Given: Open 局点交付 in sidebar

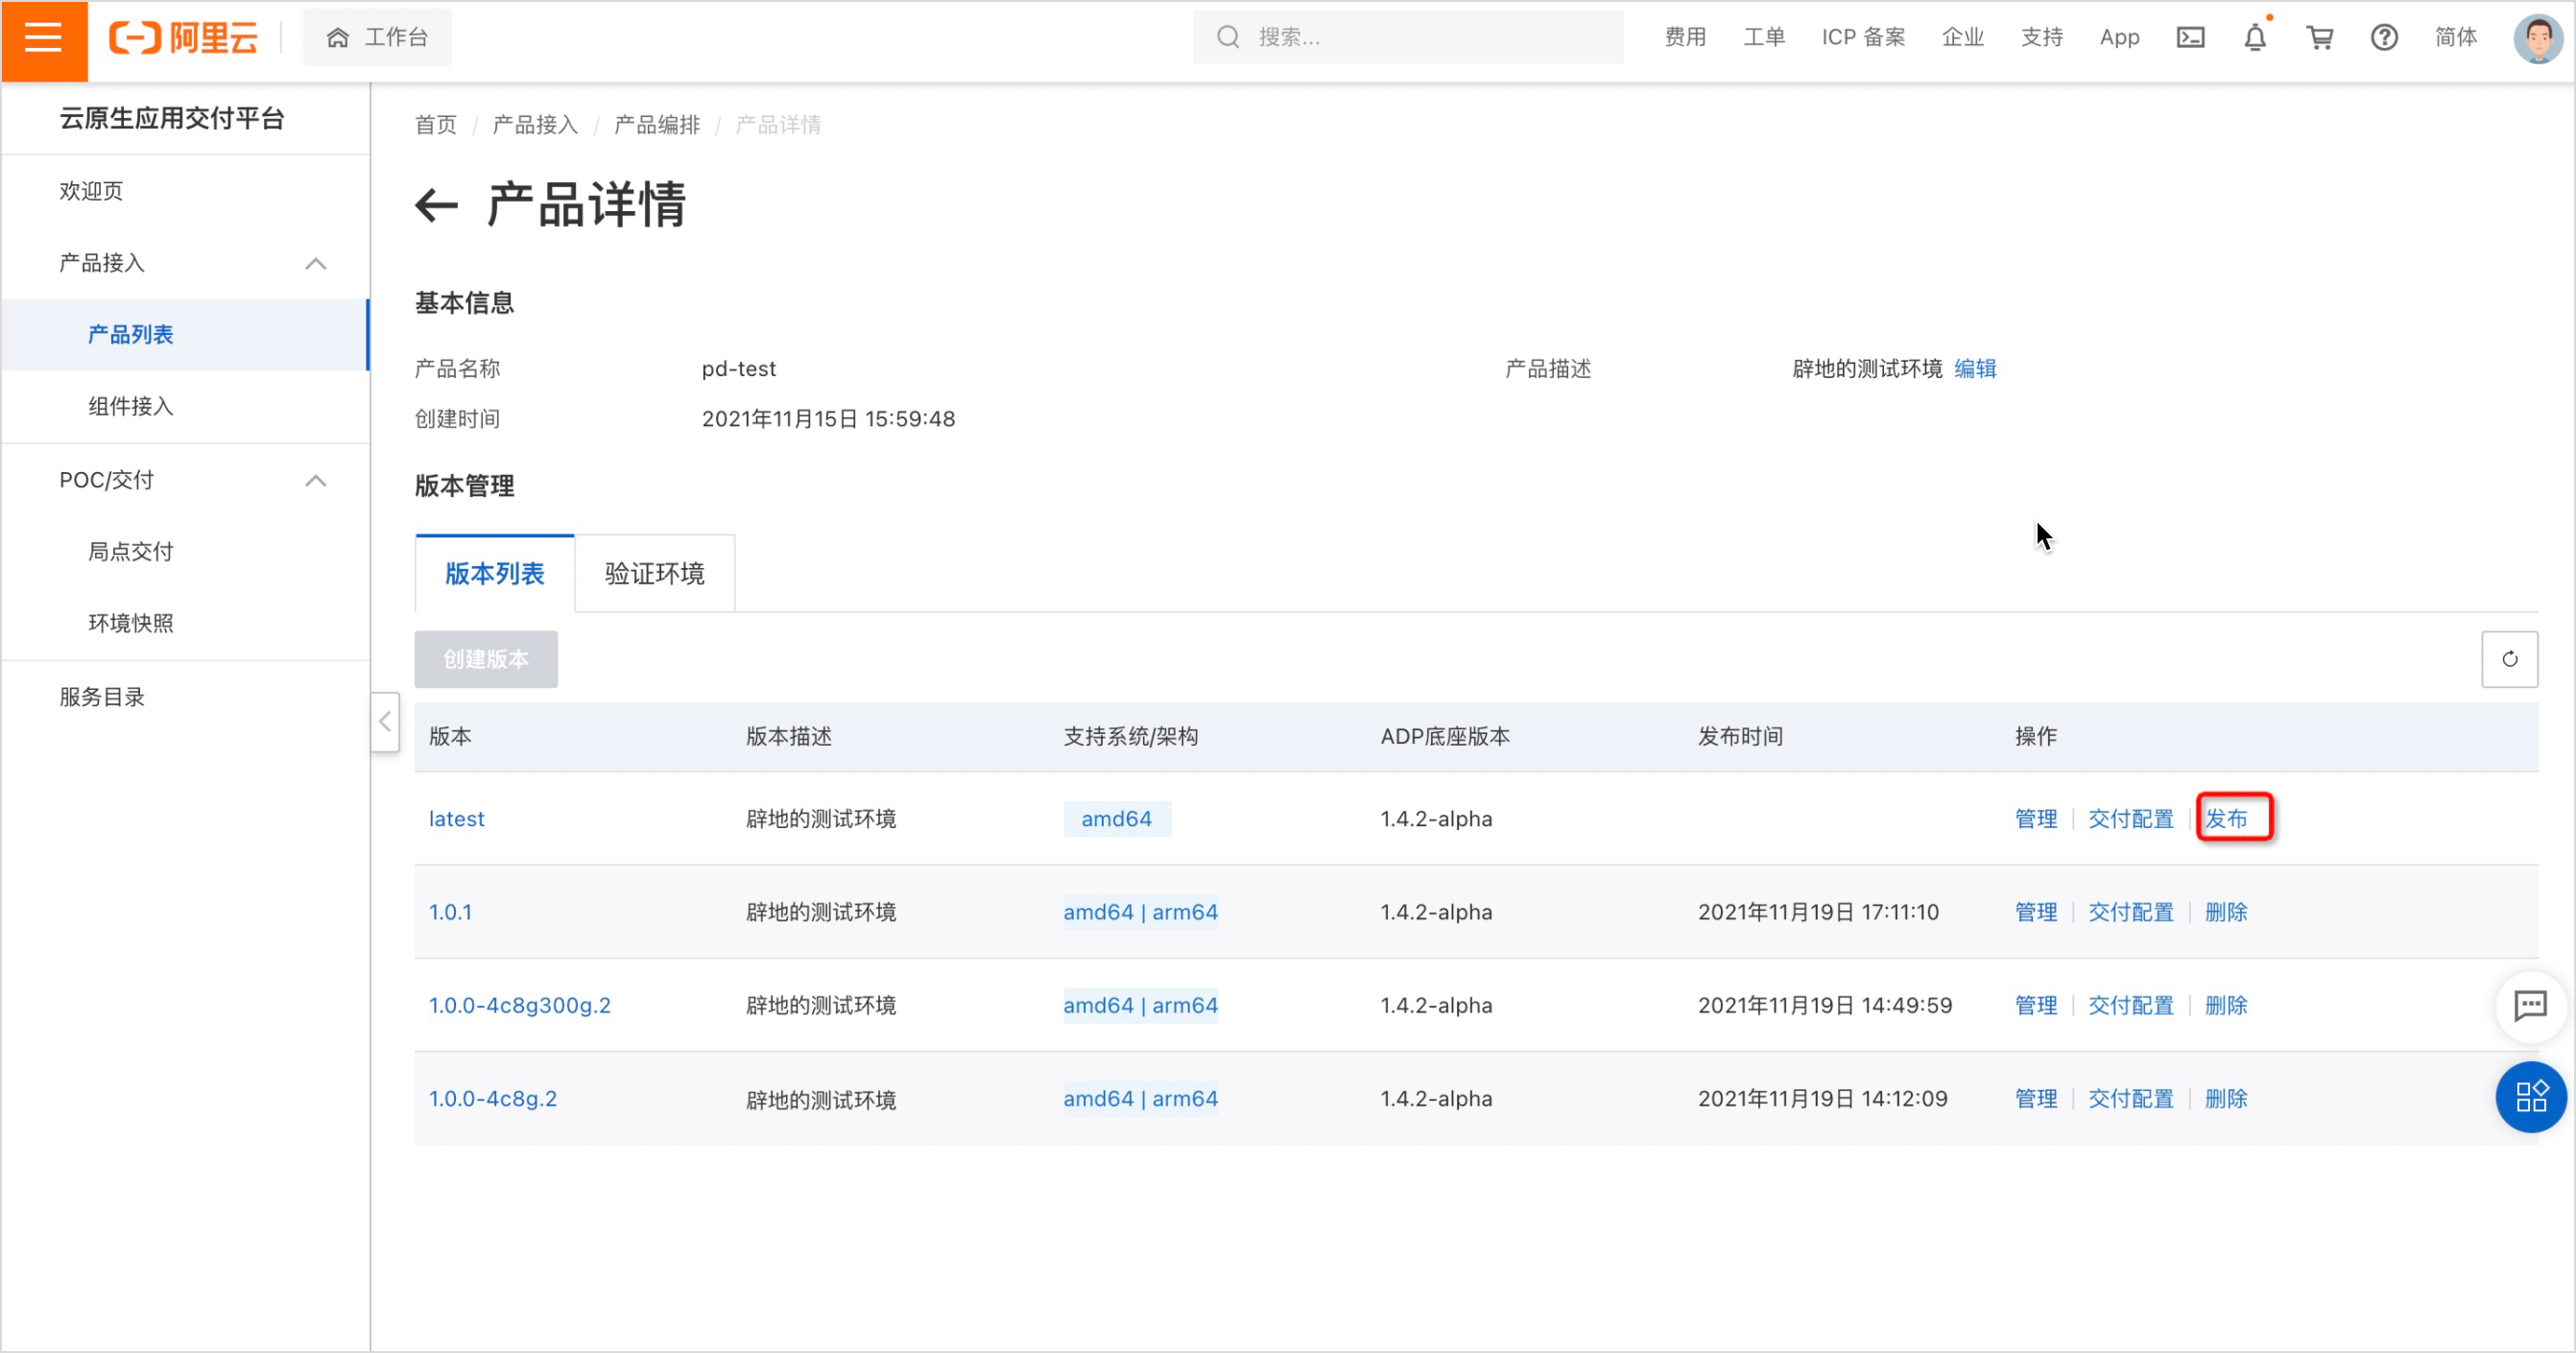Looking at the screenshot, I should click(x=131, y=551).
